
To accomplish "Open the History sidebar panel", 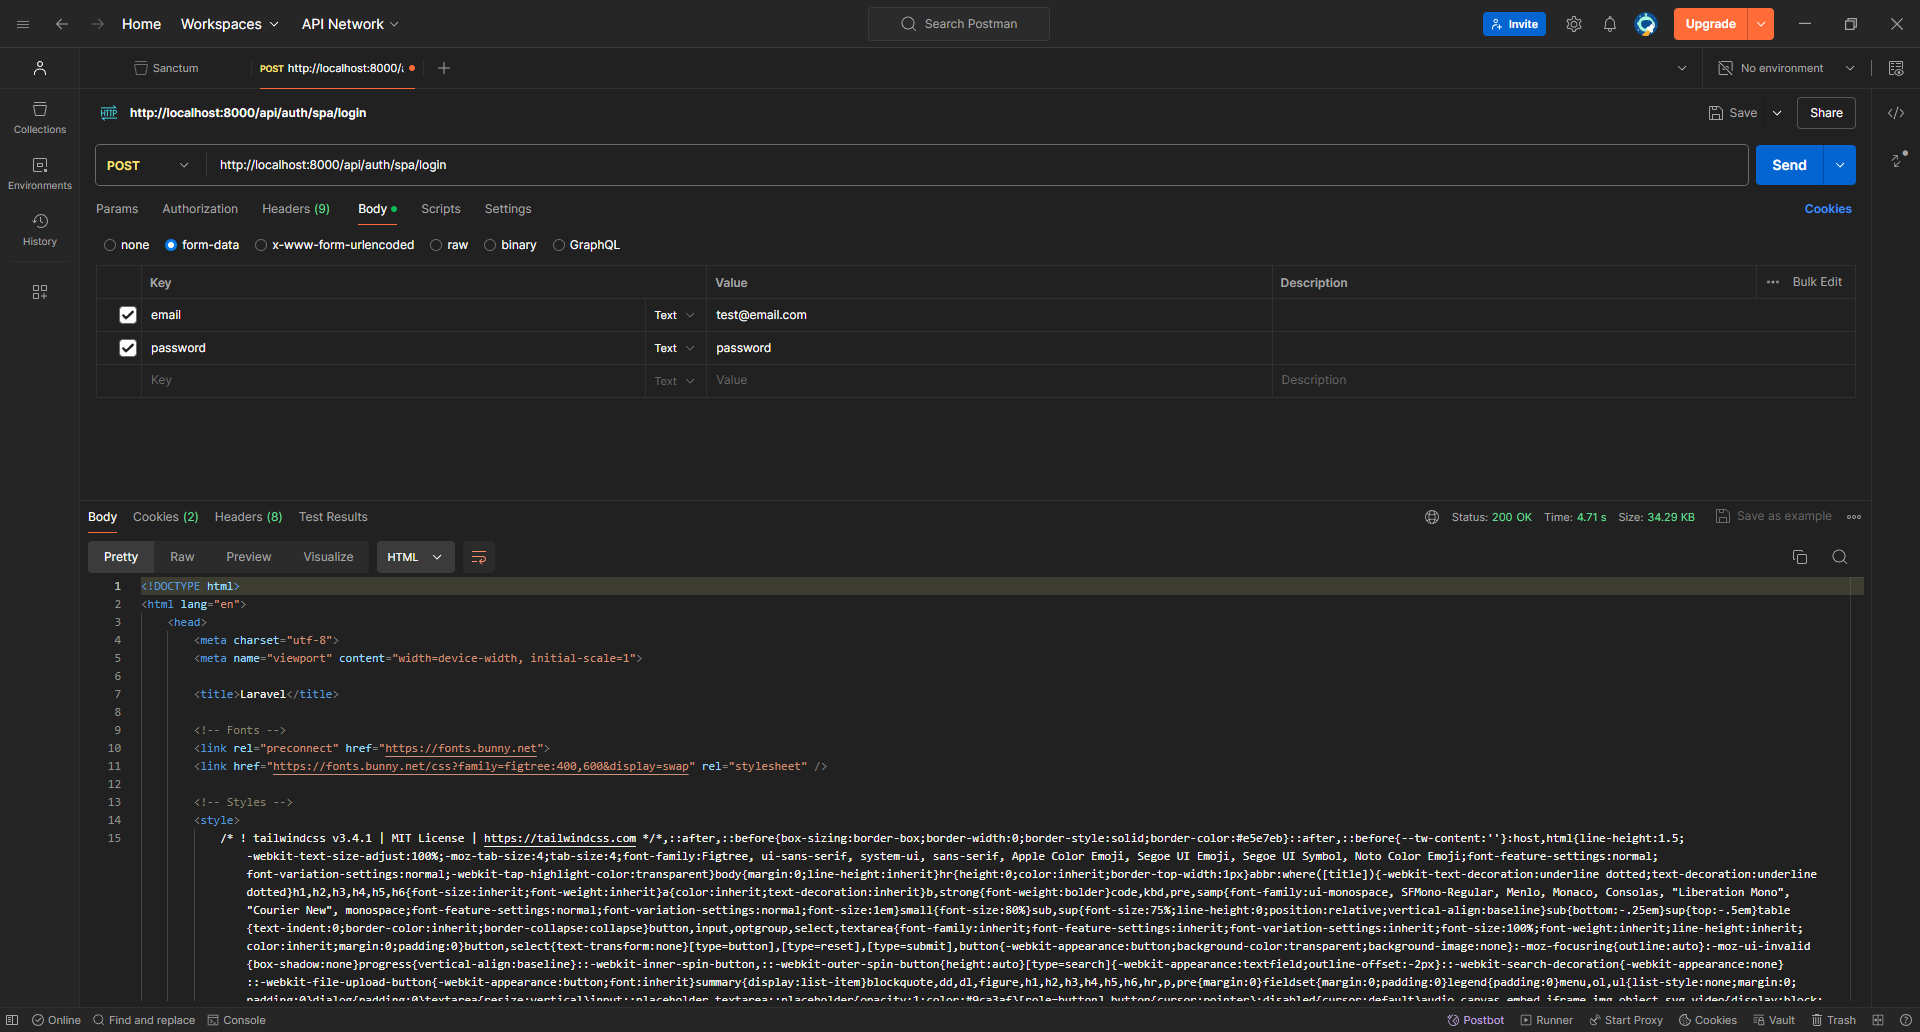I will point(40,229).
